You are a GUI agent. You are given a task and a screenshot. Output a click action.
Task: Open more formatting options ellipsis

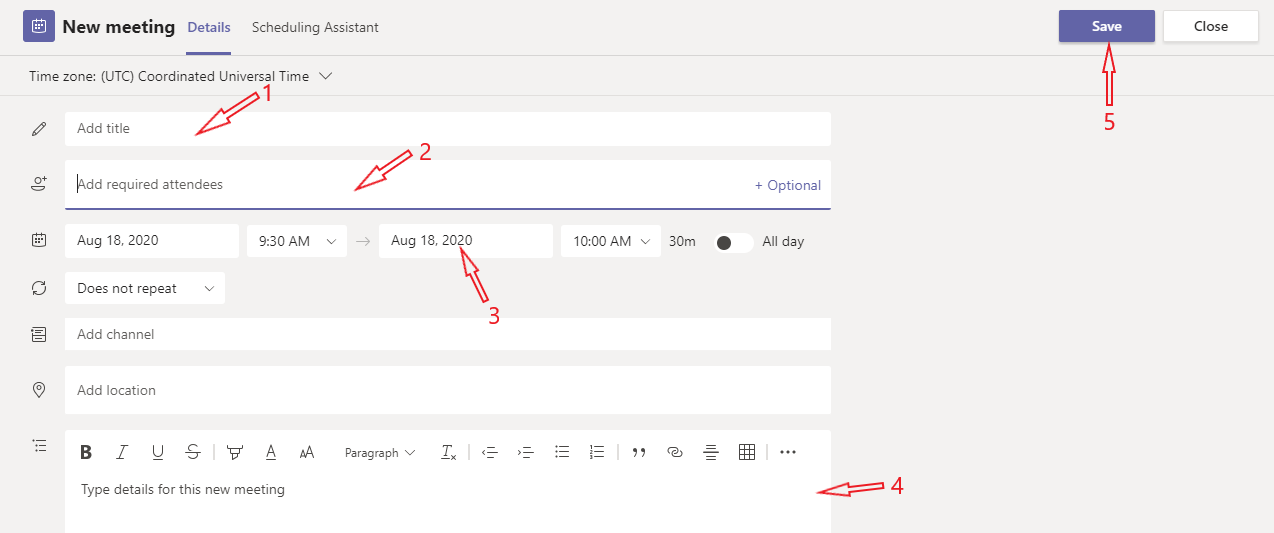788,452
